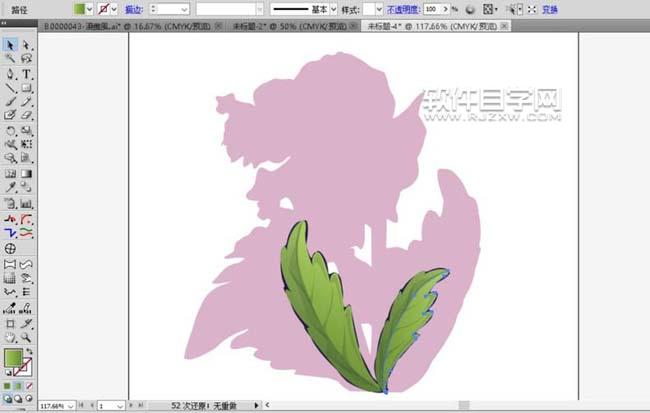Set paint mode to None
The image size is (650, 413).
(x=29, y=386)
